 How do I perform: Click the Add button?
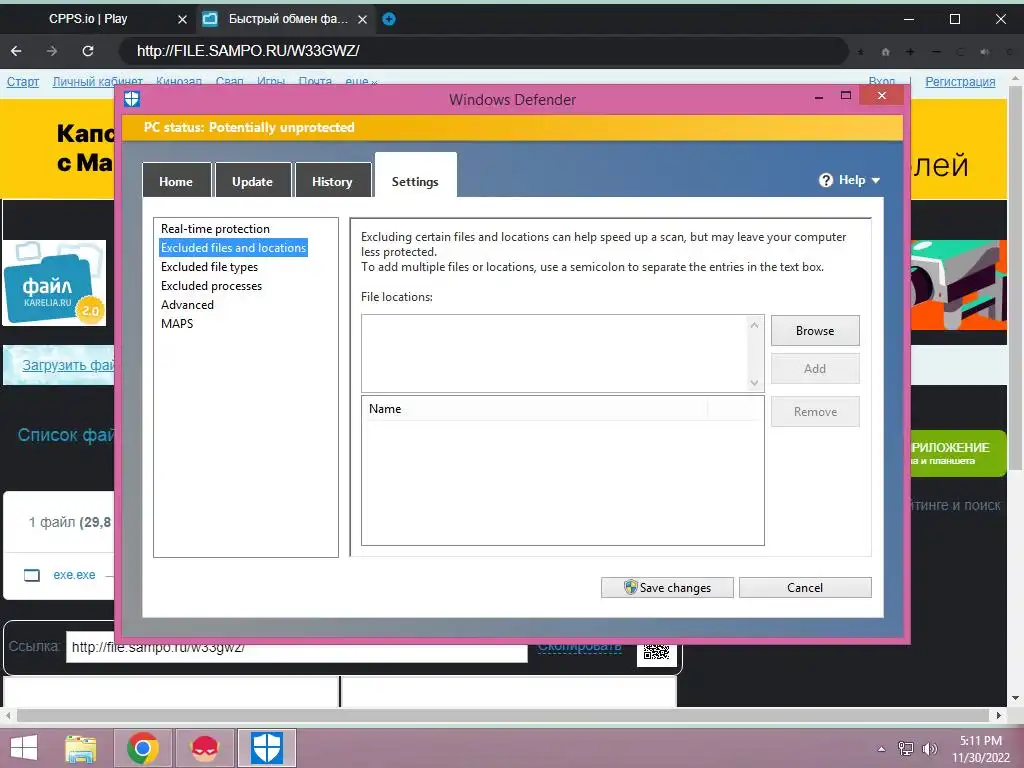coord(815,368)
